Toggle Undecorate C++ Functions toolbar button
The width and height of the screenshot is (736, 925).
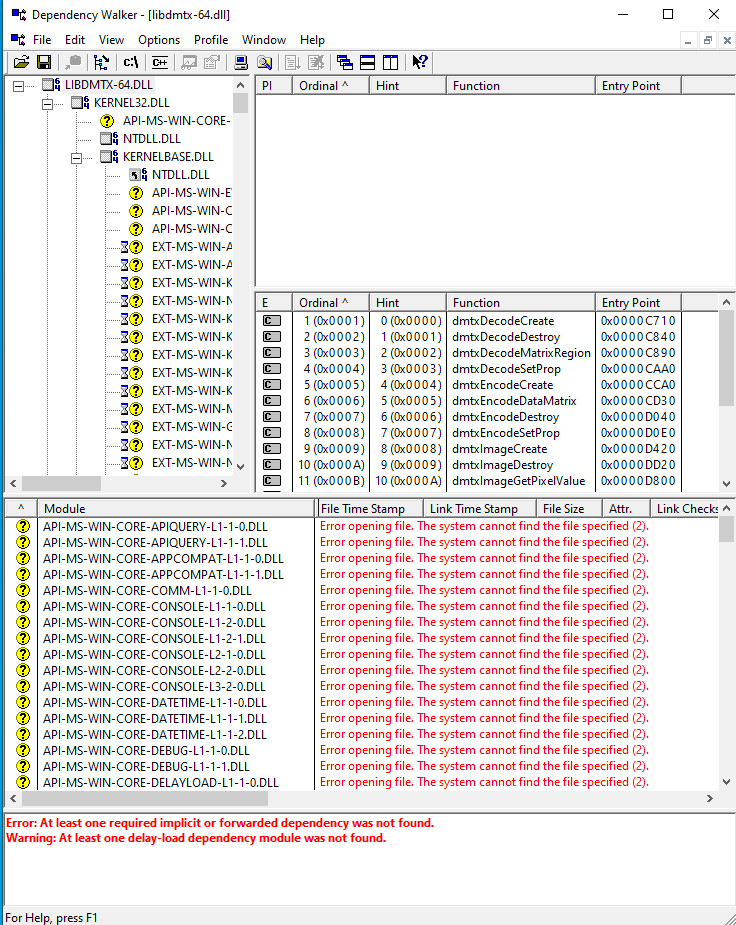click(x=159, y=62)
